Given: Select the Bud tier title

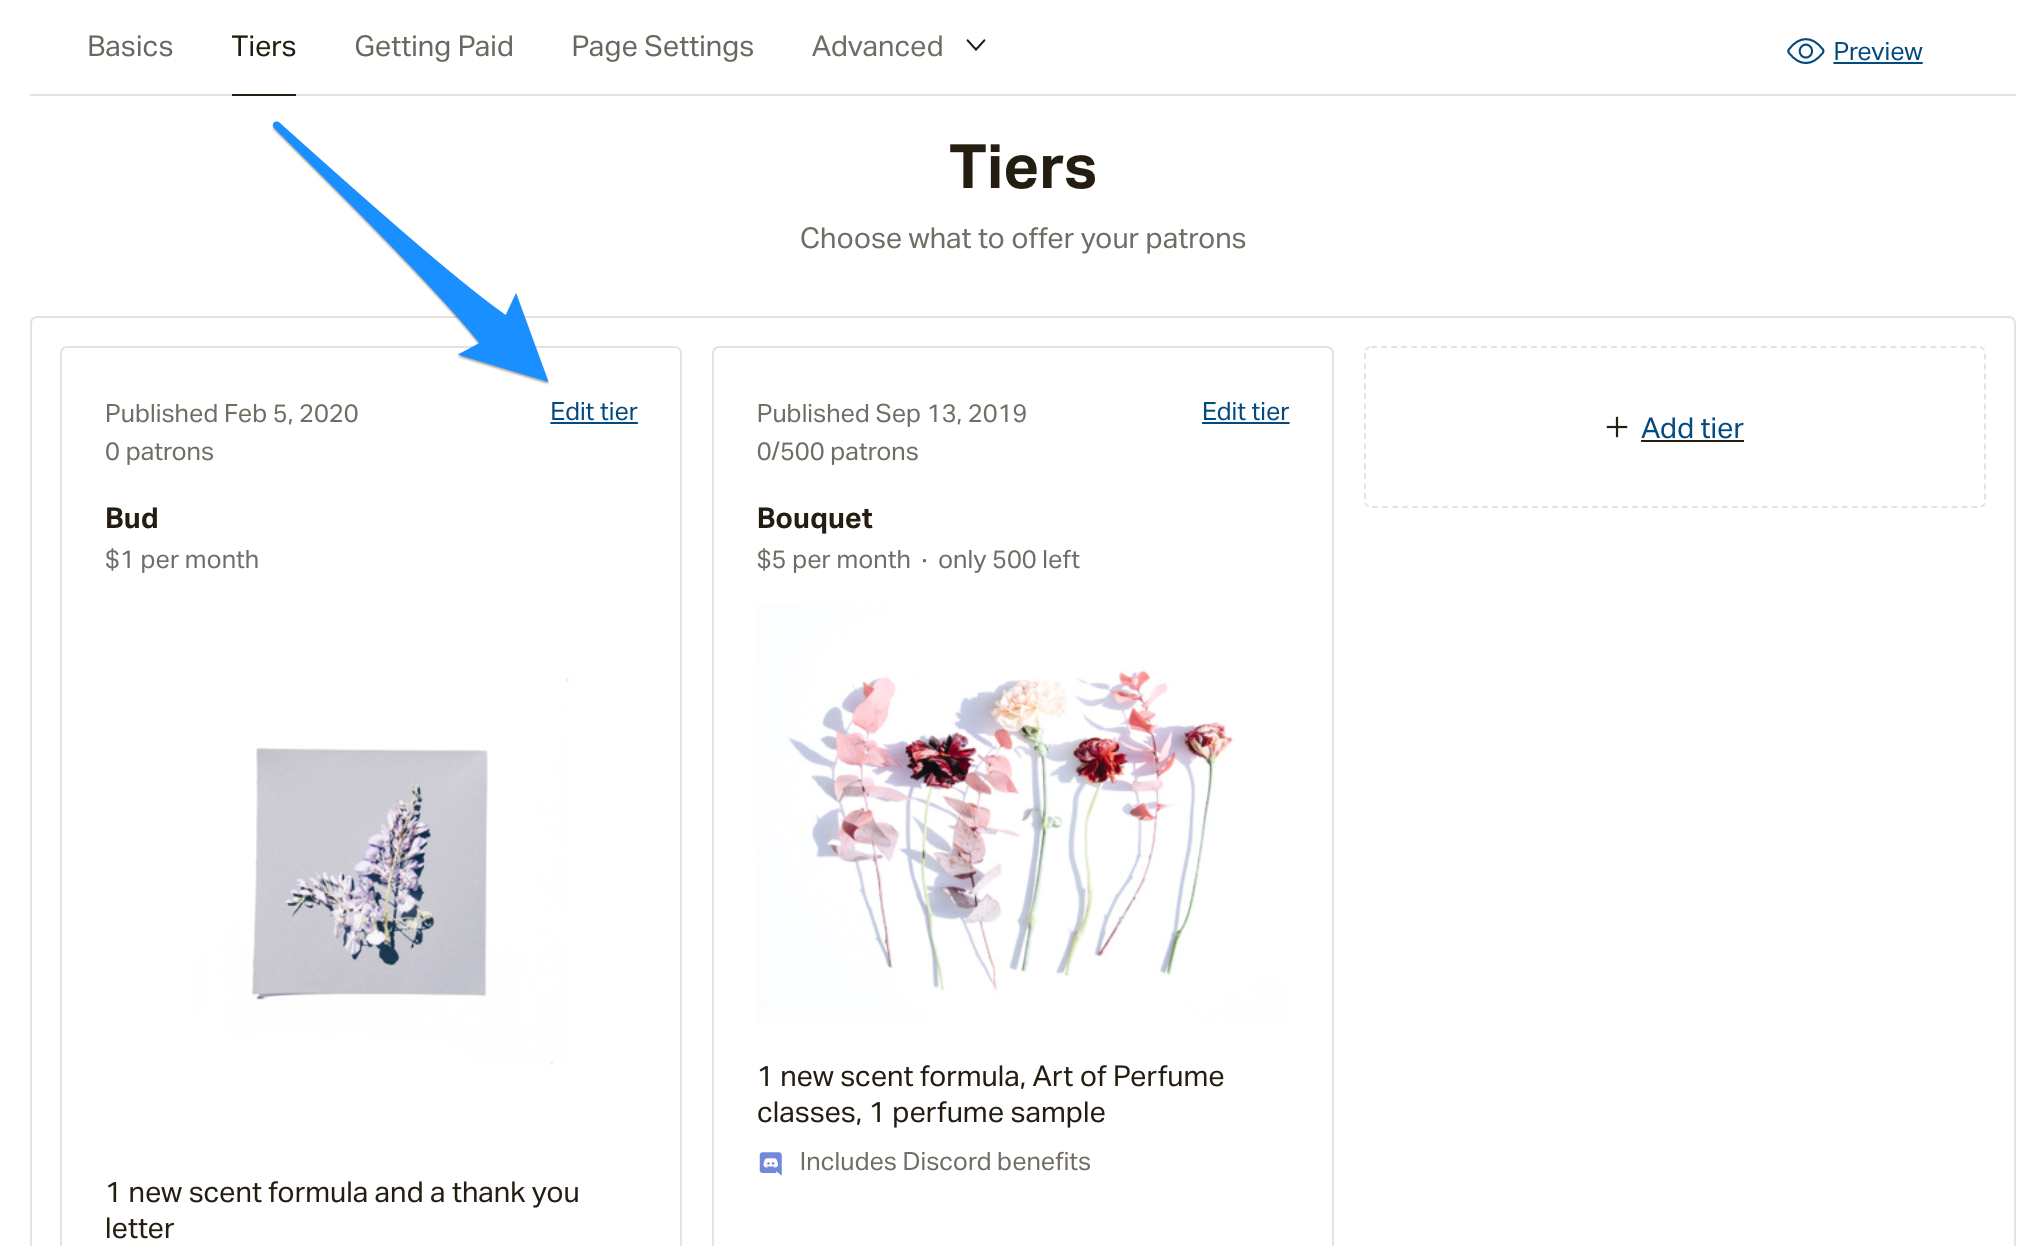Looking at the screenshot, I should (132, 518).
